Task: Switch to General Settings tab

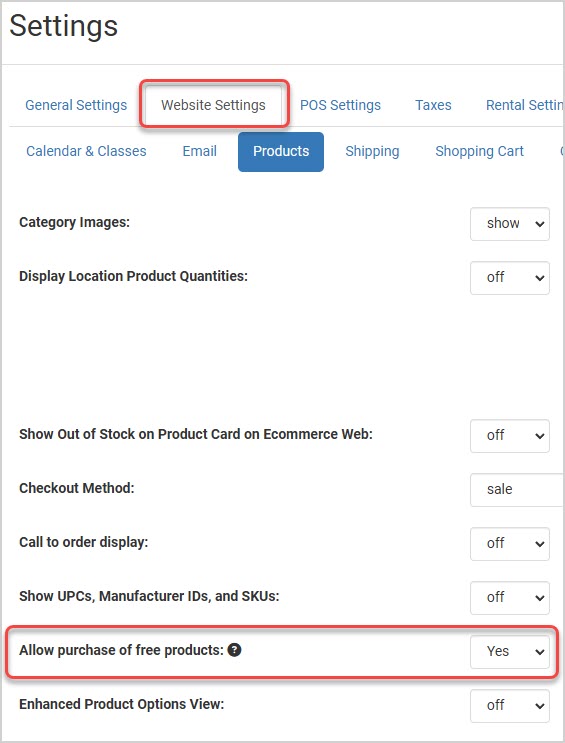Action: [76, 105]
